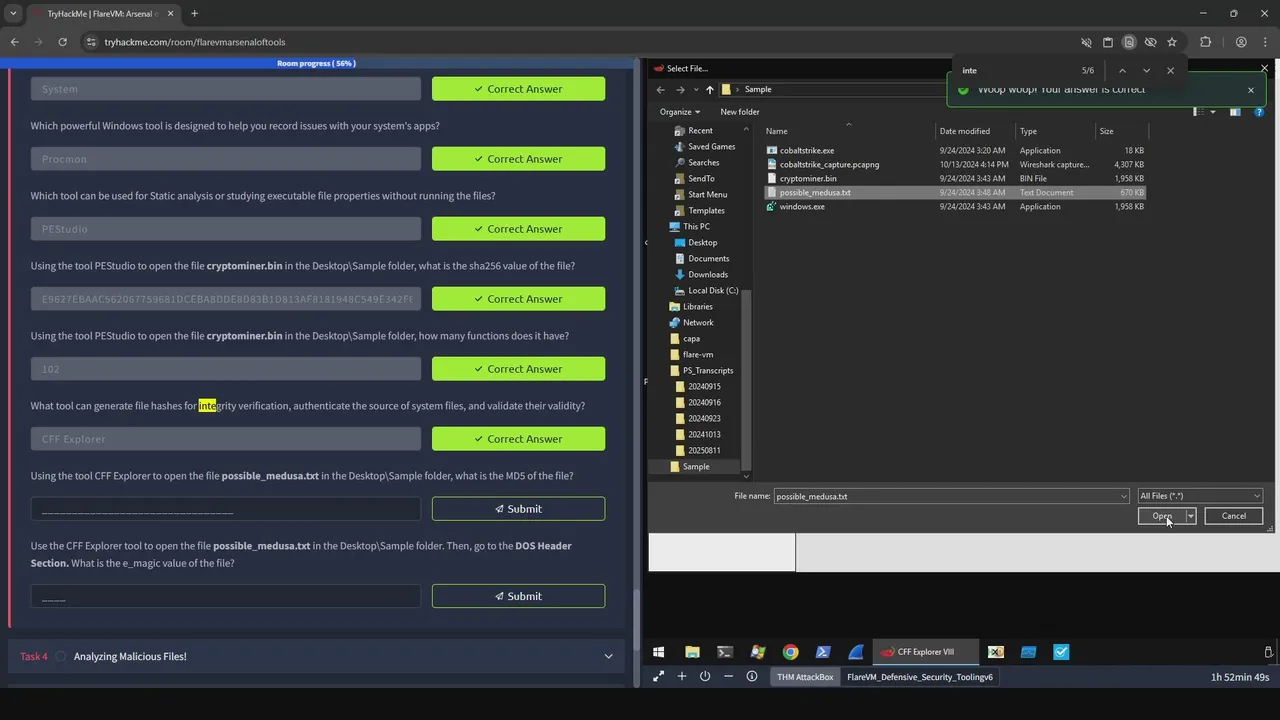Screen dimensions: 1280x720
Task: Go back in the file dialog
Action: coord(661,89)
